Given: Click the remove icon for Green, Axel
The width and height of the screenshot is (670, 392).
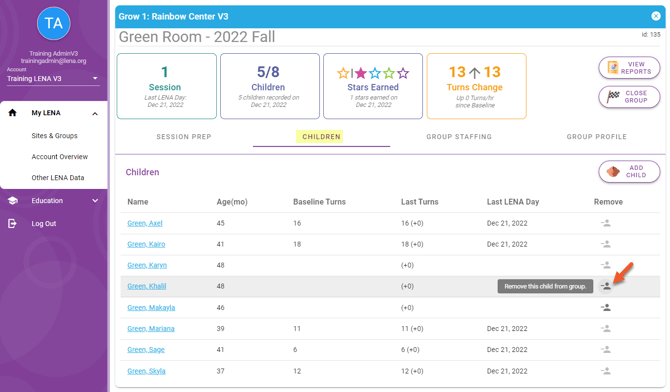Looking at the screenshot, I should click(x=605, y=223).
